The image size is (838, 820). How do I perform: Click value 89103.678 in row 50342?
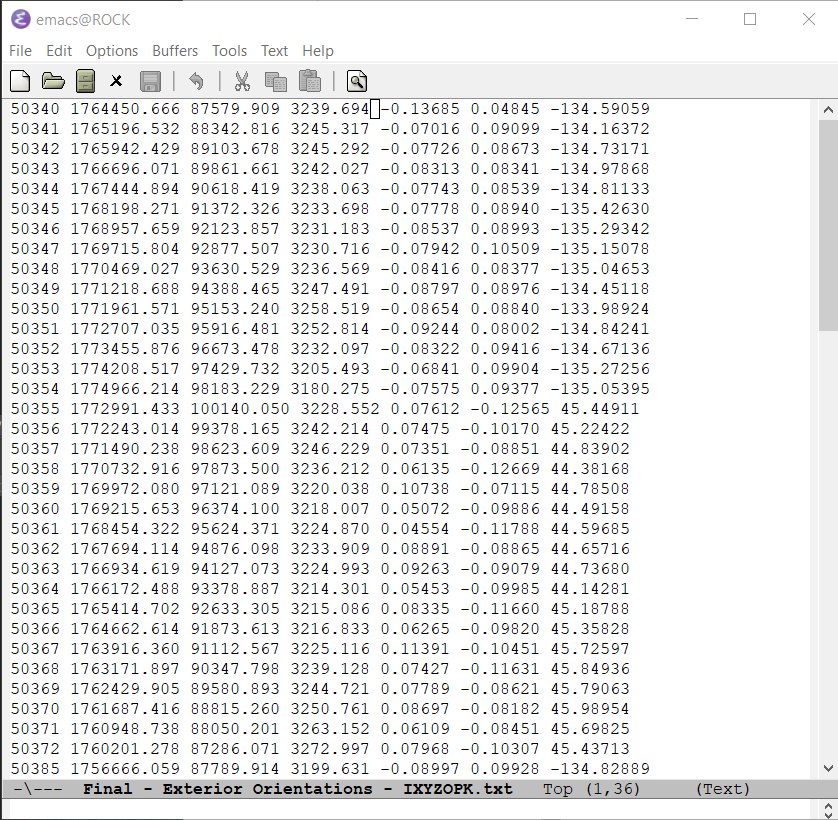point(235,149)
